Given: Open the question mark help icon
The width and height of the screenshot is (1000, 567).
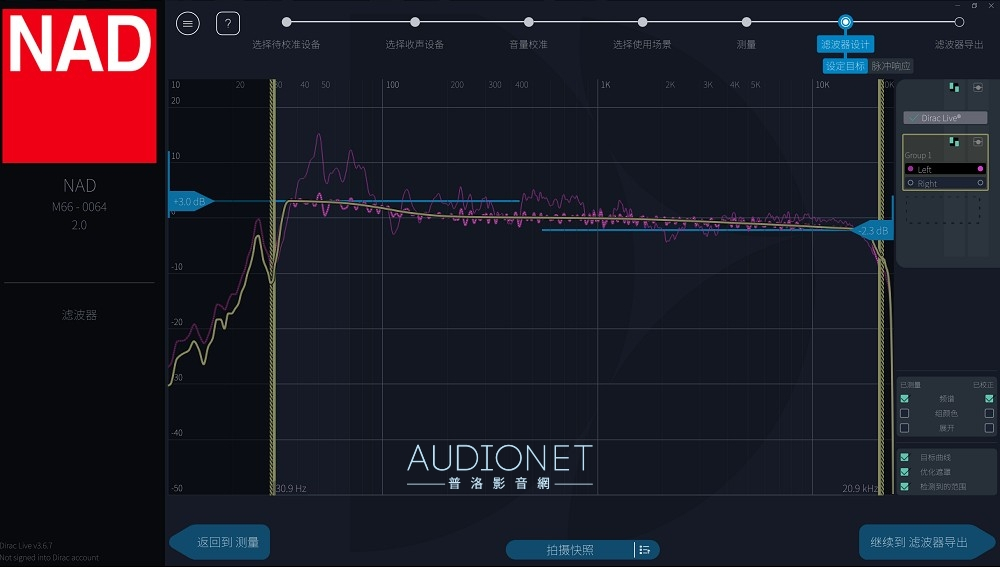Looking at the screenshot, I should pyautogui.click(x=228, y=24).
